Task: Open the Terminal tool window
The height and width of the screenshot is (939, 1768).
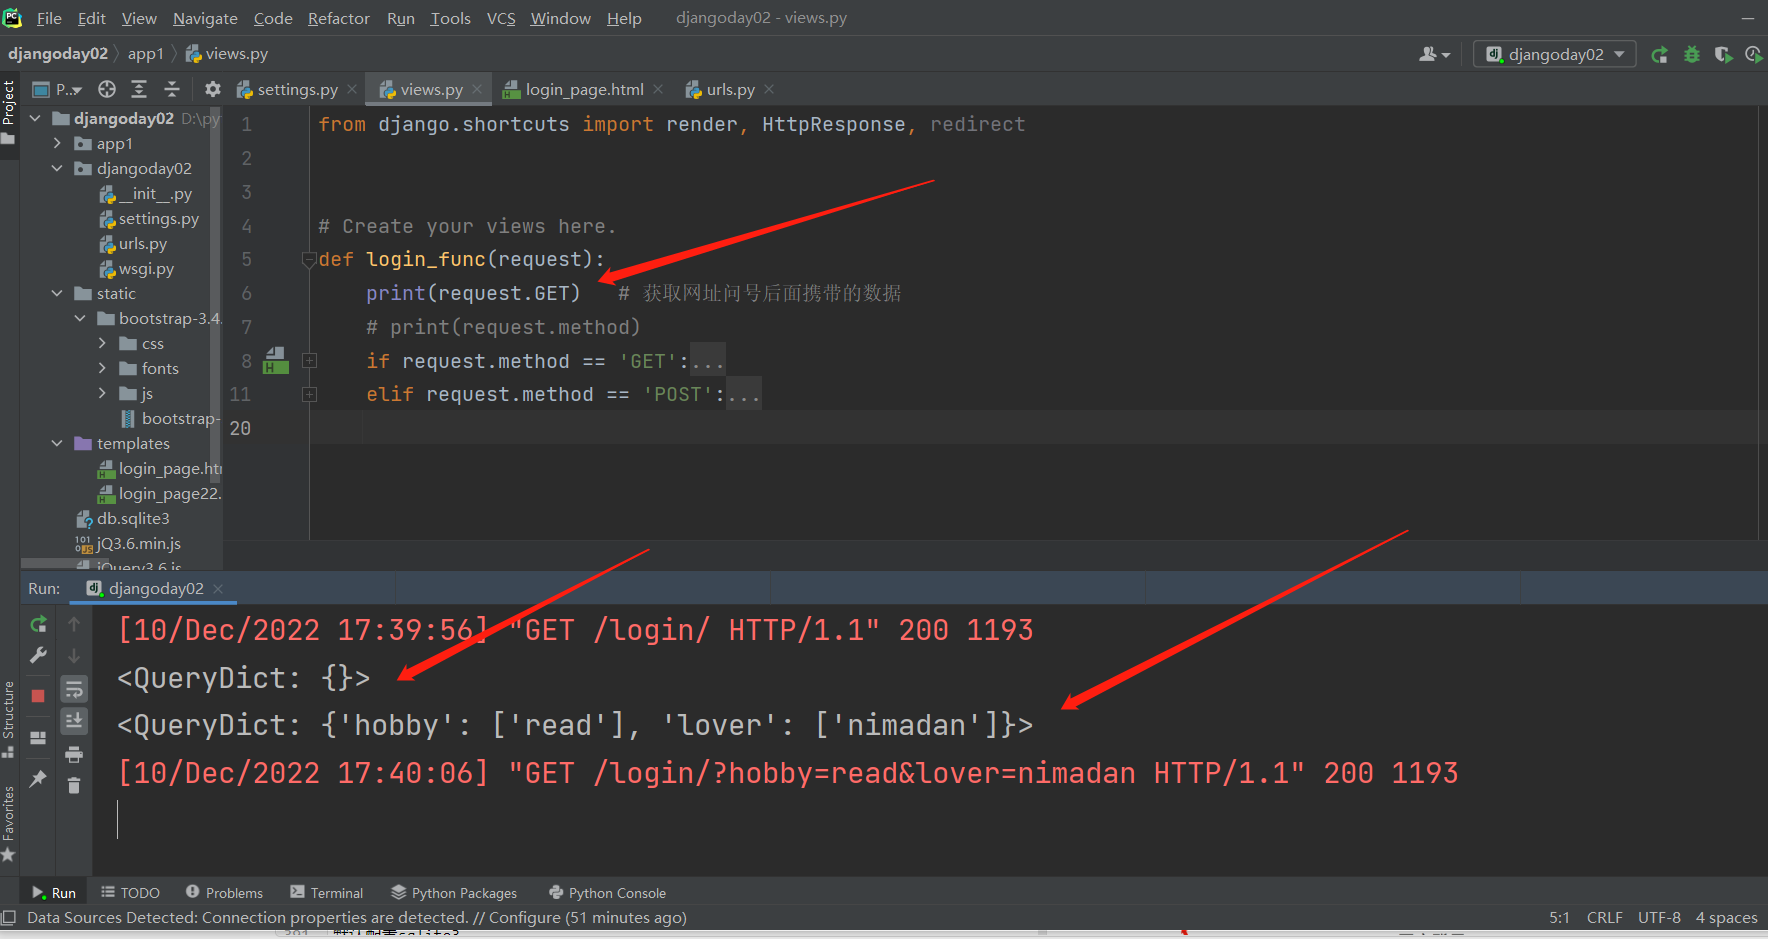Action: tap(326, 893)
